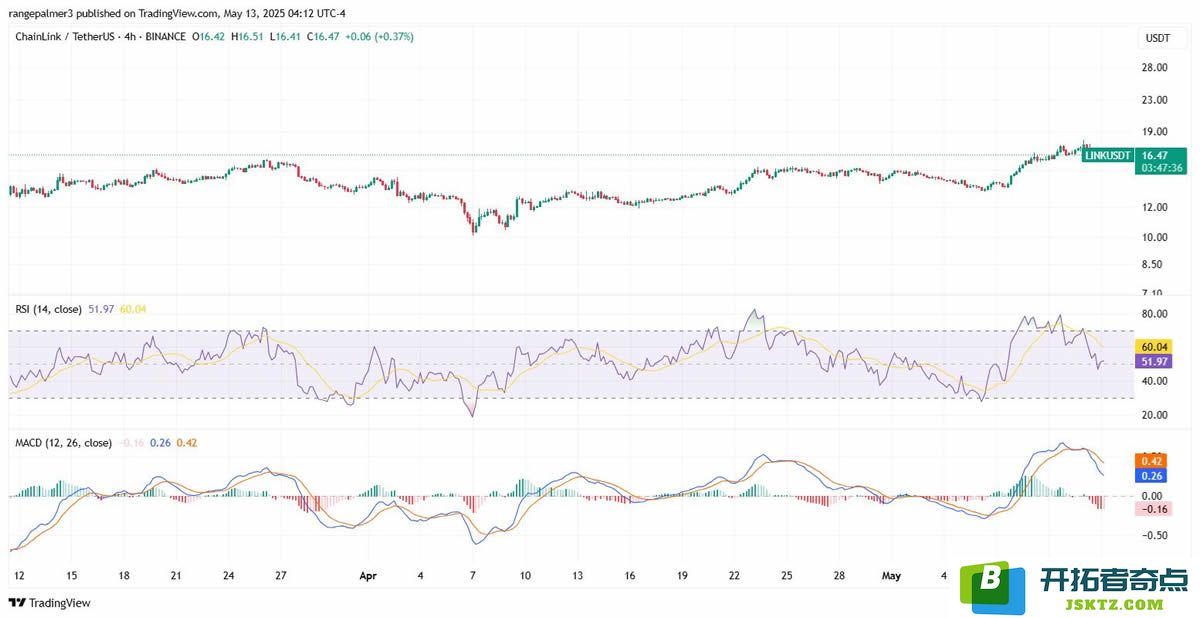Viewport: 1200px width, 618px height.
Task: Click the 12 date label on time axis
Action: pos(18,577)
